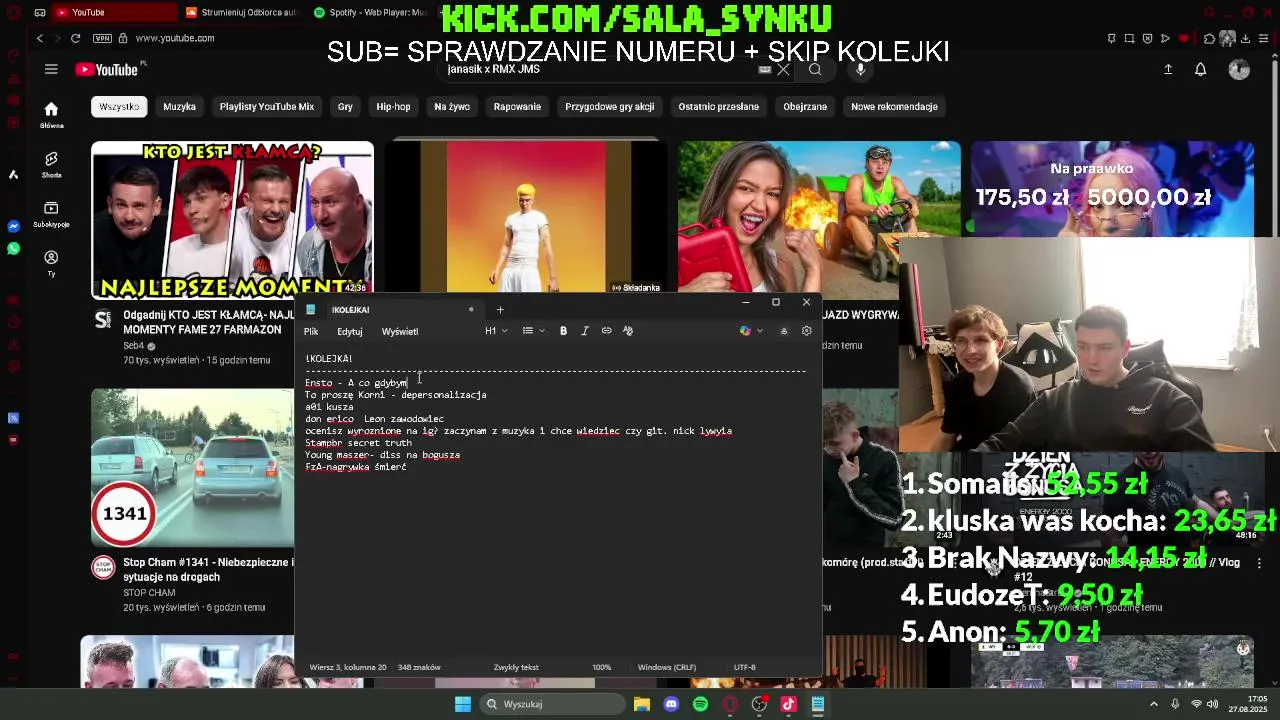Image resolution: width=1280 pixels, height=720 pixels.
Task: Click the taskbar Wyszukaj search box
Action: [x=550, y=704]
